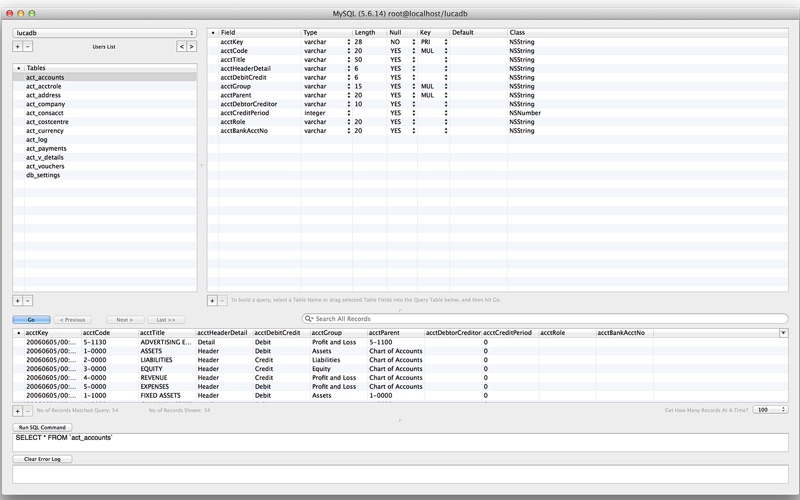Open the Type dropdown for acctKey

tap(348, 42)
